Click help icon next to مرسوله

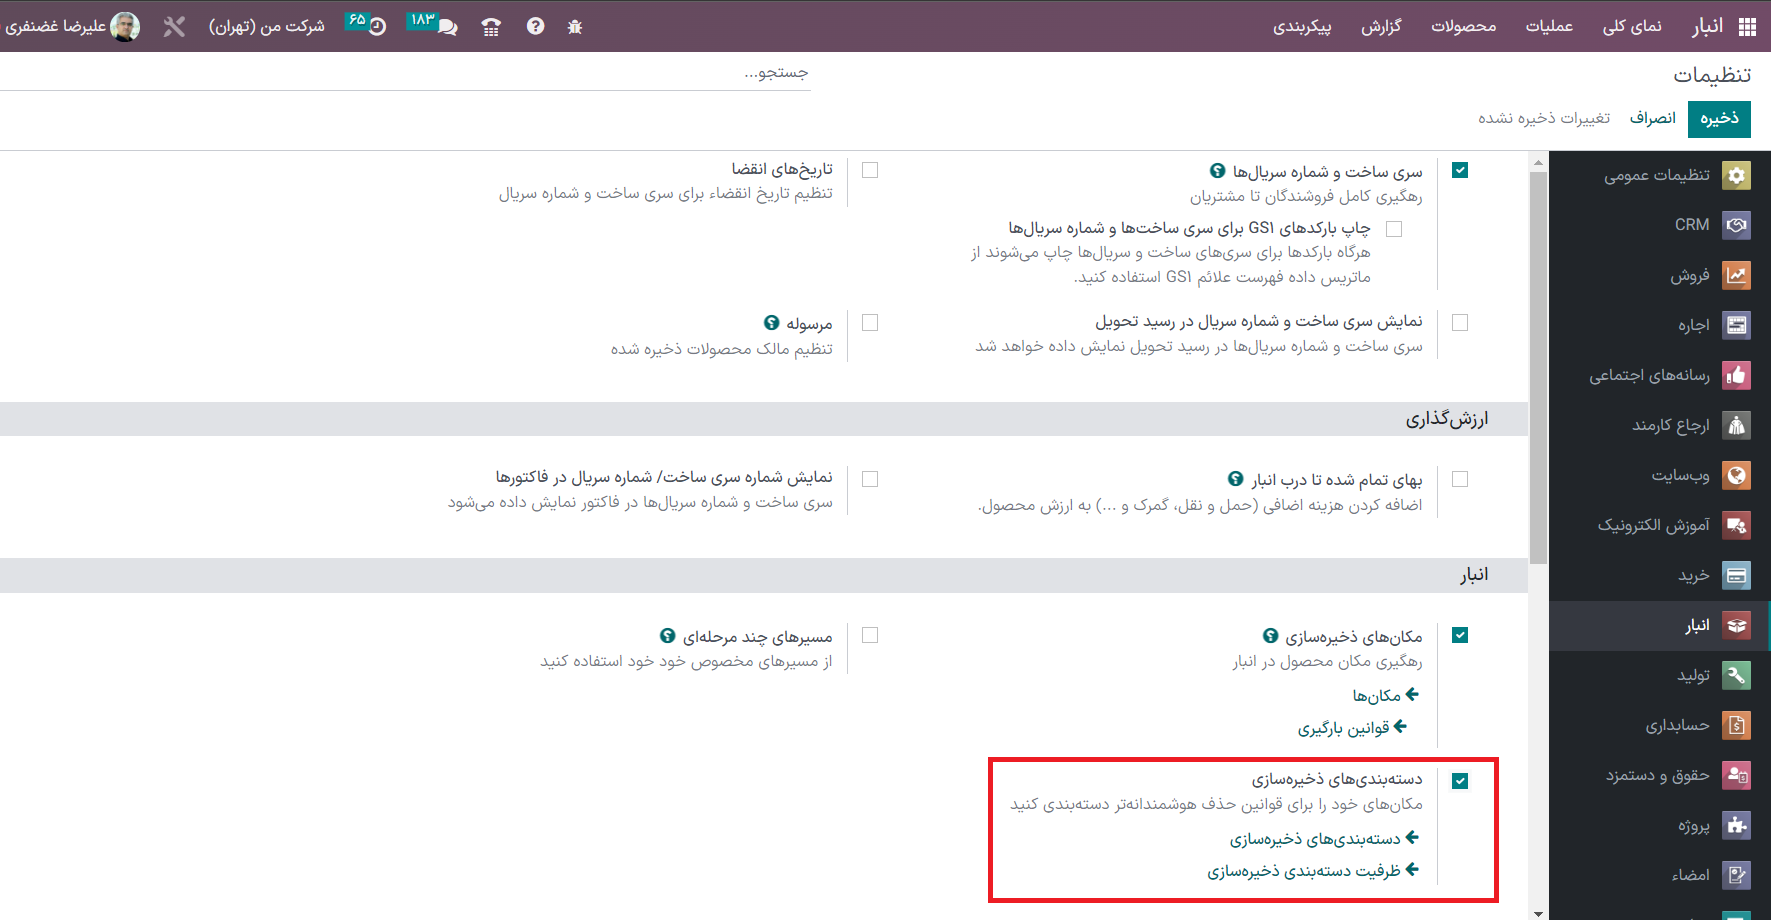[x=772, y=322]
